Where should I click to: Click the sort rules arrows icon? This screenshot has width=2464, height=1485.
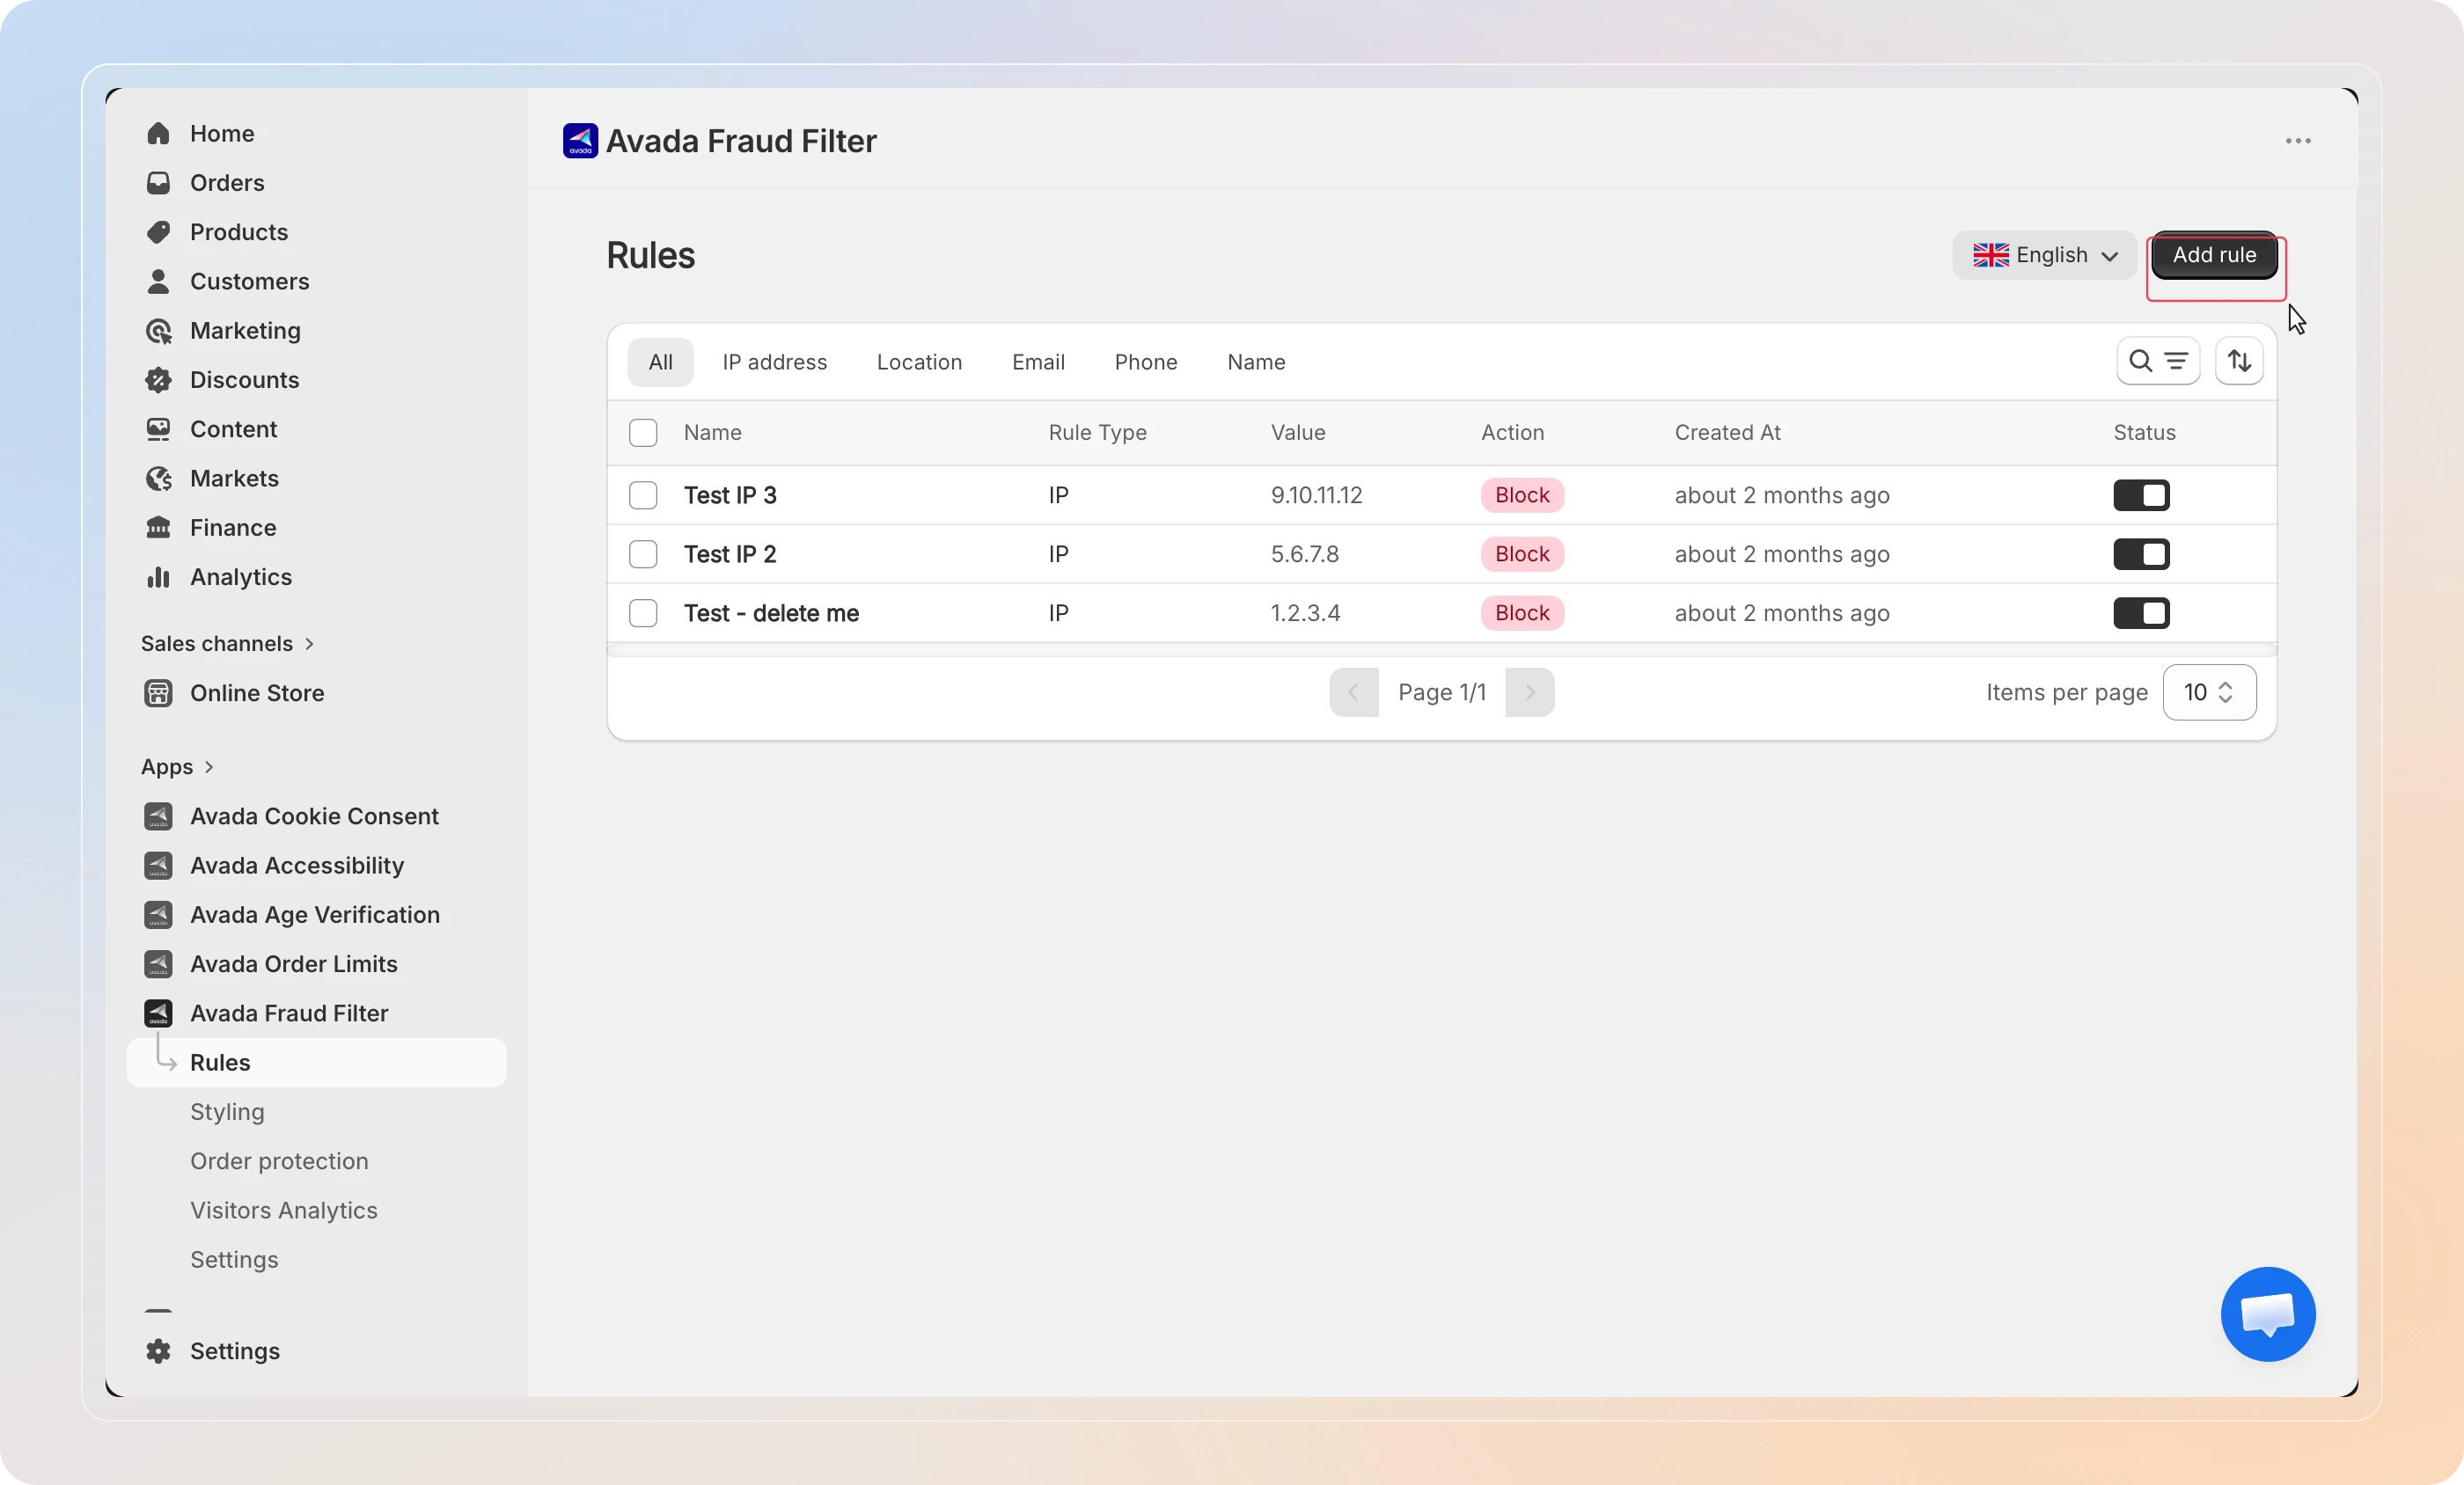[2239, 361]
